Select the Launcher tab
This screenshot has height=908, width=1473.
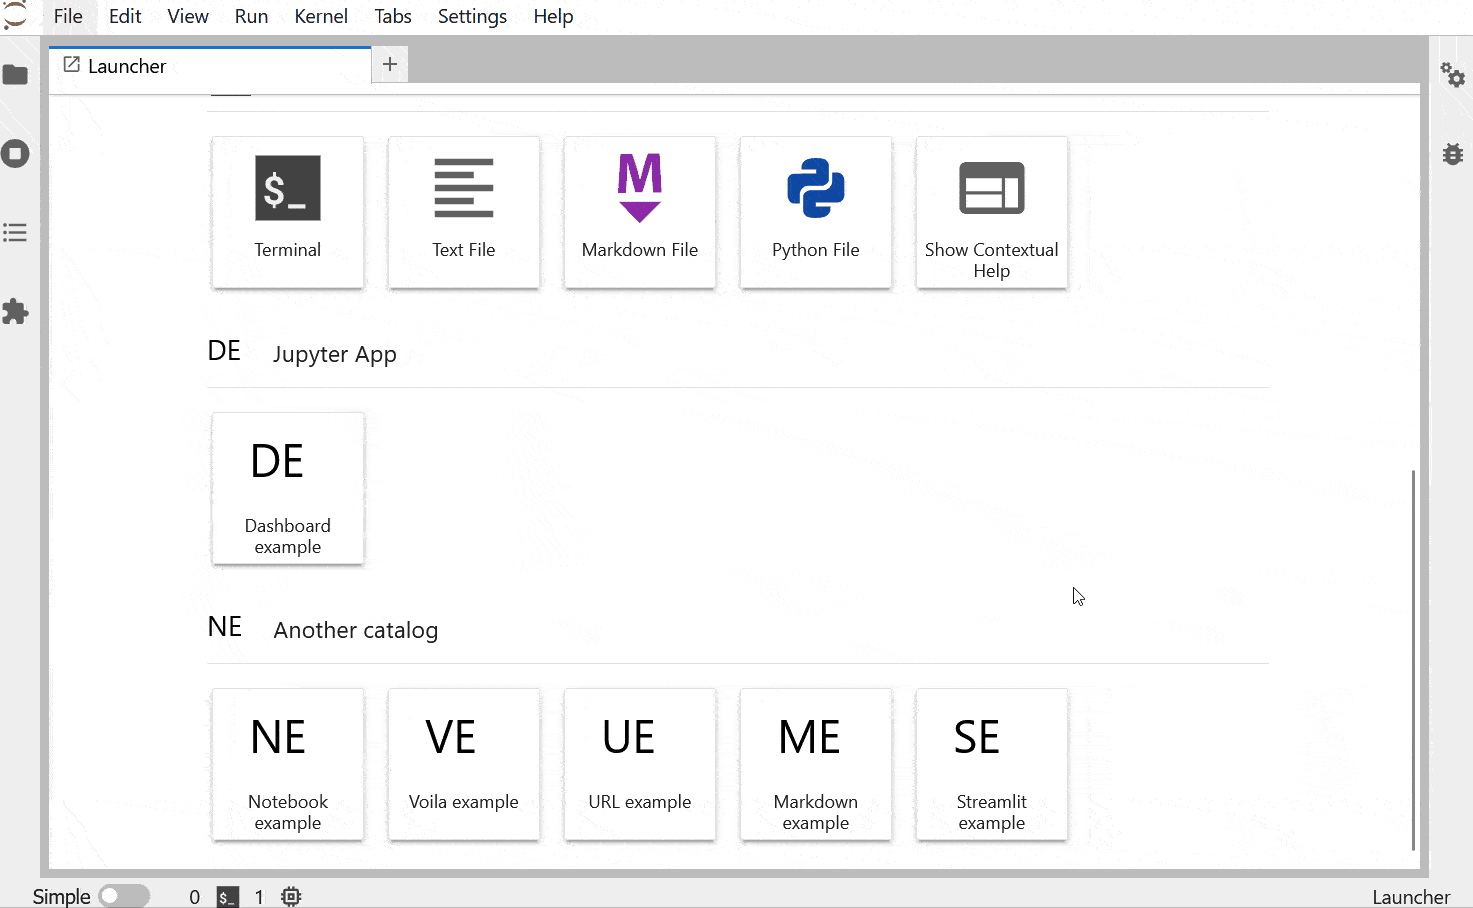(x=210, y=66)
